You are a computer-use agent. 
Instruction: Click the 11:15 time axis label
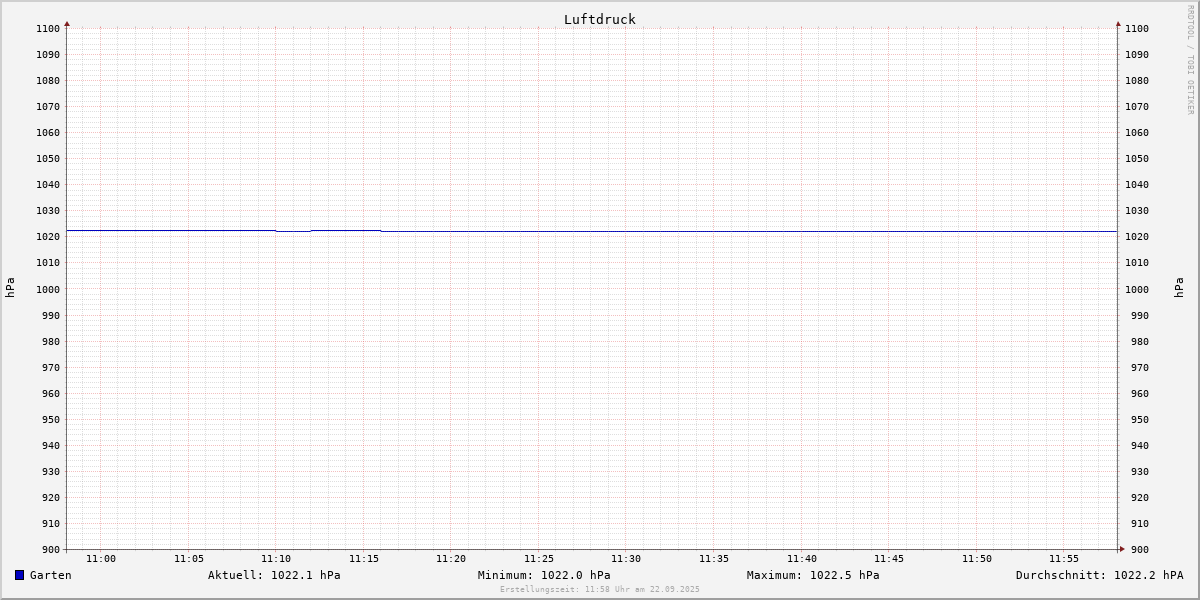tap(364, 558)
